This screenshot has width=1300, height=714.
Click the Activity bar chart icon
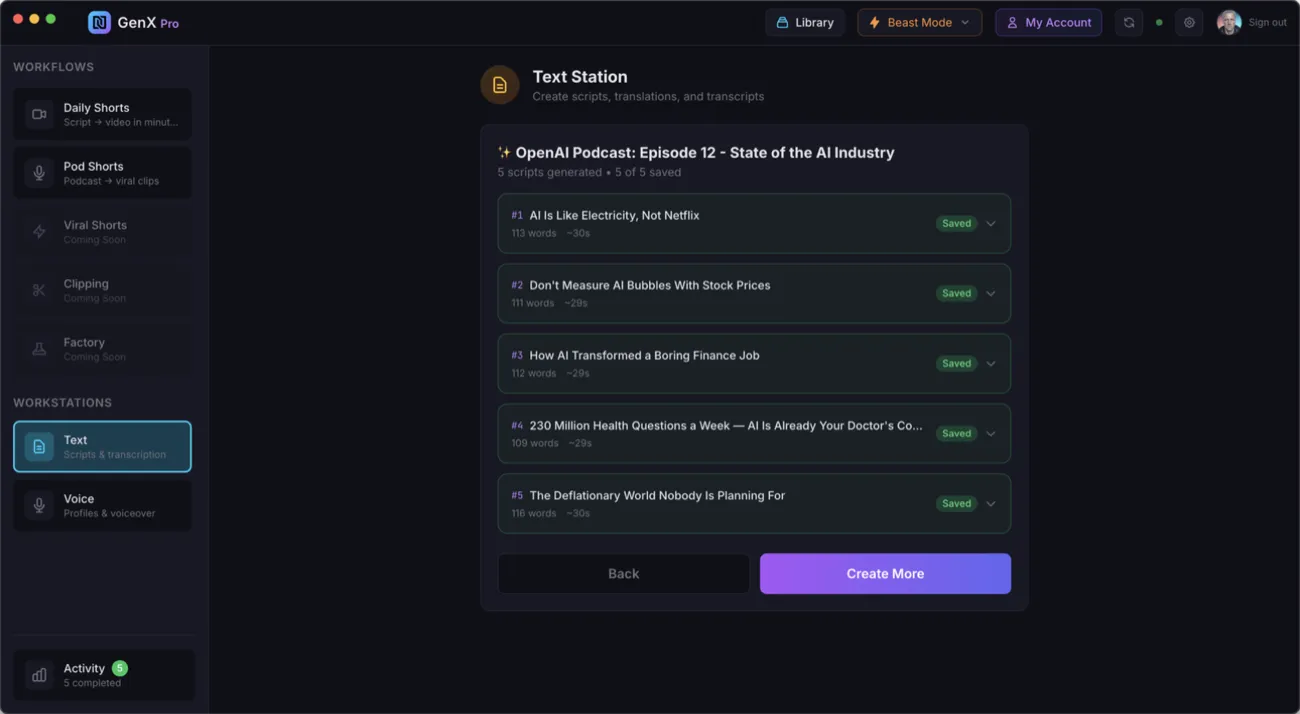[38, 674]
